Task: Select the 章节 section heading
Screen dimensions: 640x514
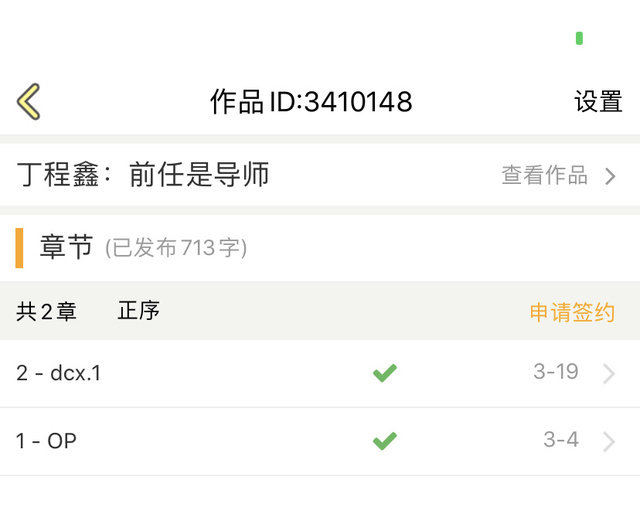Action: (x=66, y=247)
